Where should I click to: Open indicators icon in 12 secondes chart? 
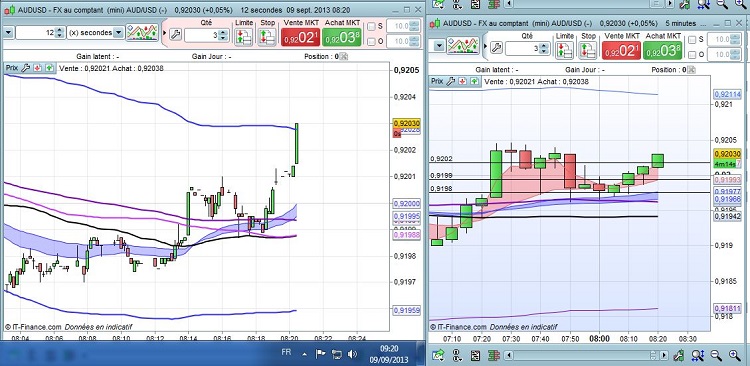142,33
